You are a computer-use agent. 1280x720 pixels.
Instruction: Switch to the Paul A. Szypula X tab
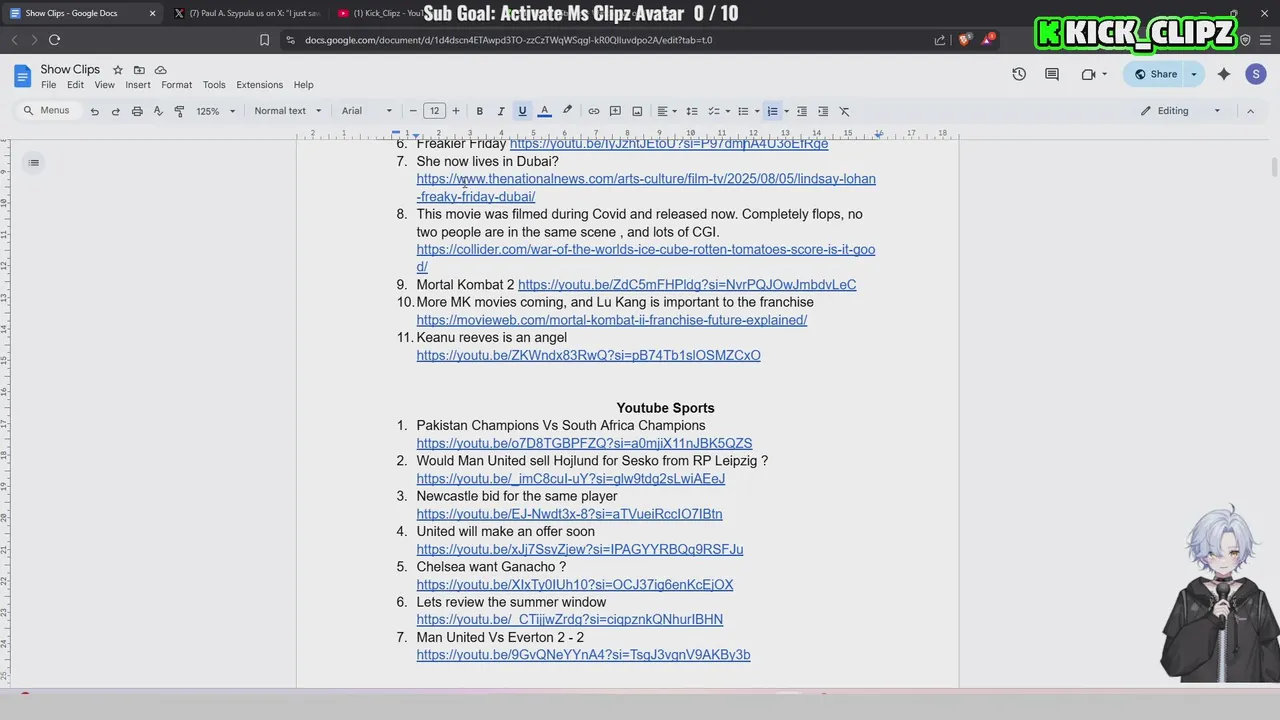(x=246, y=13)
